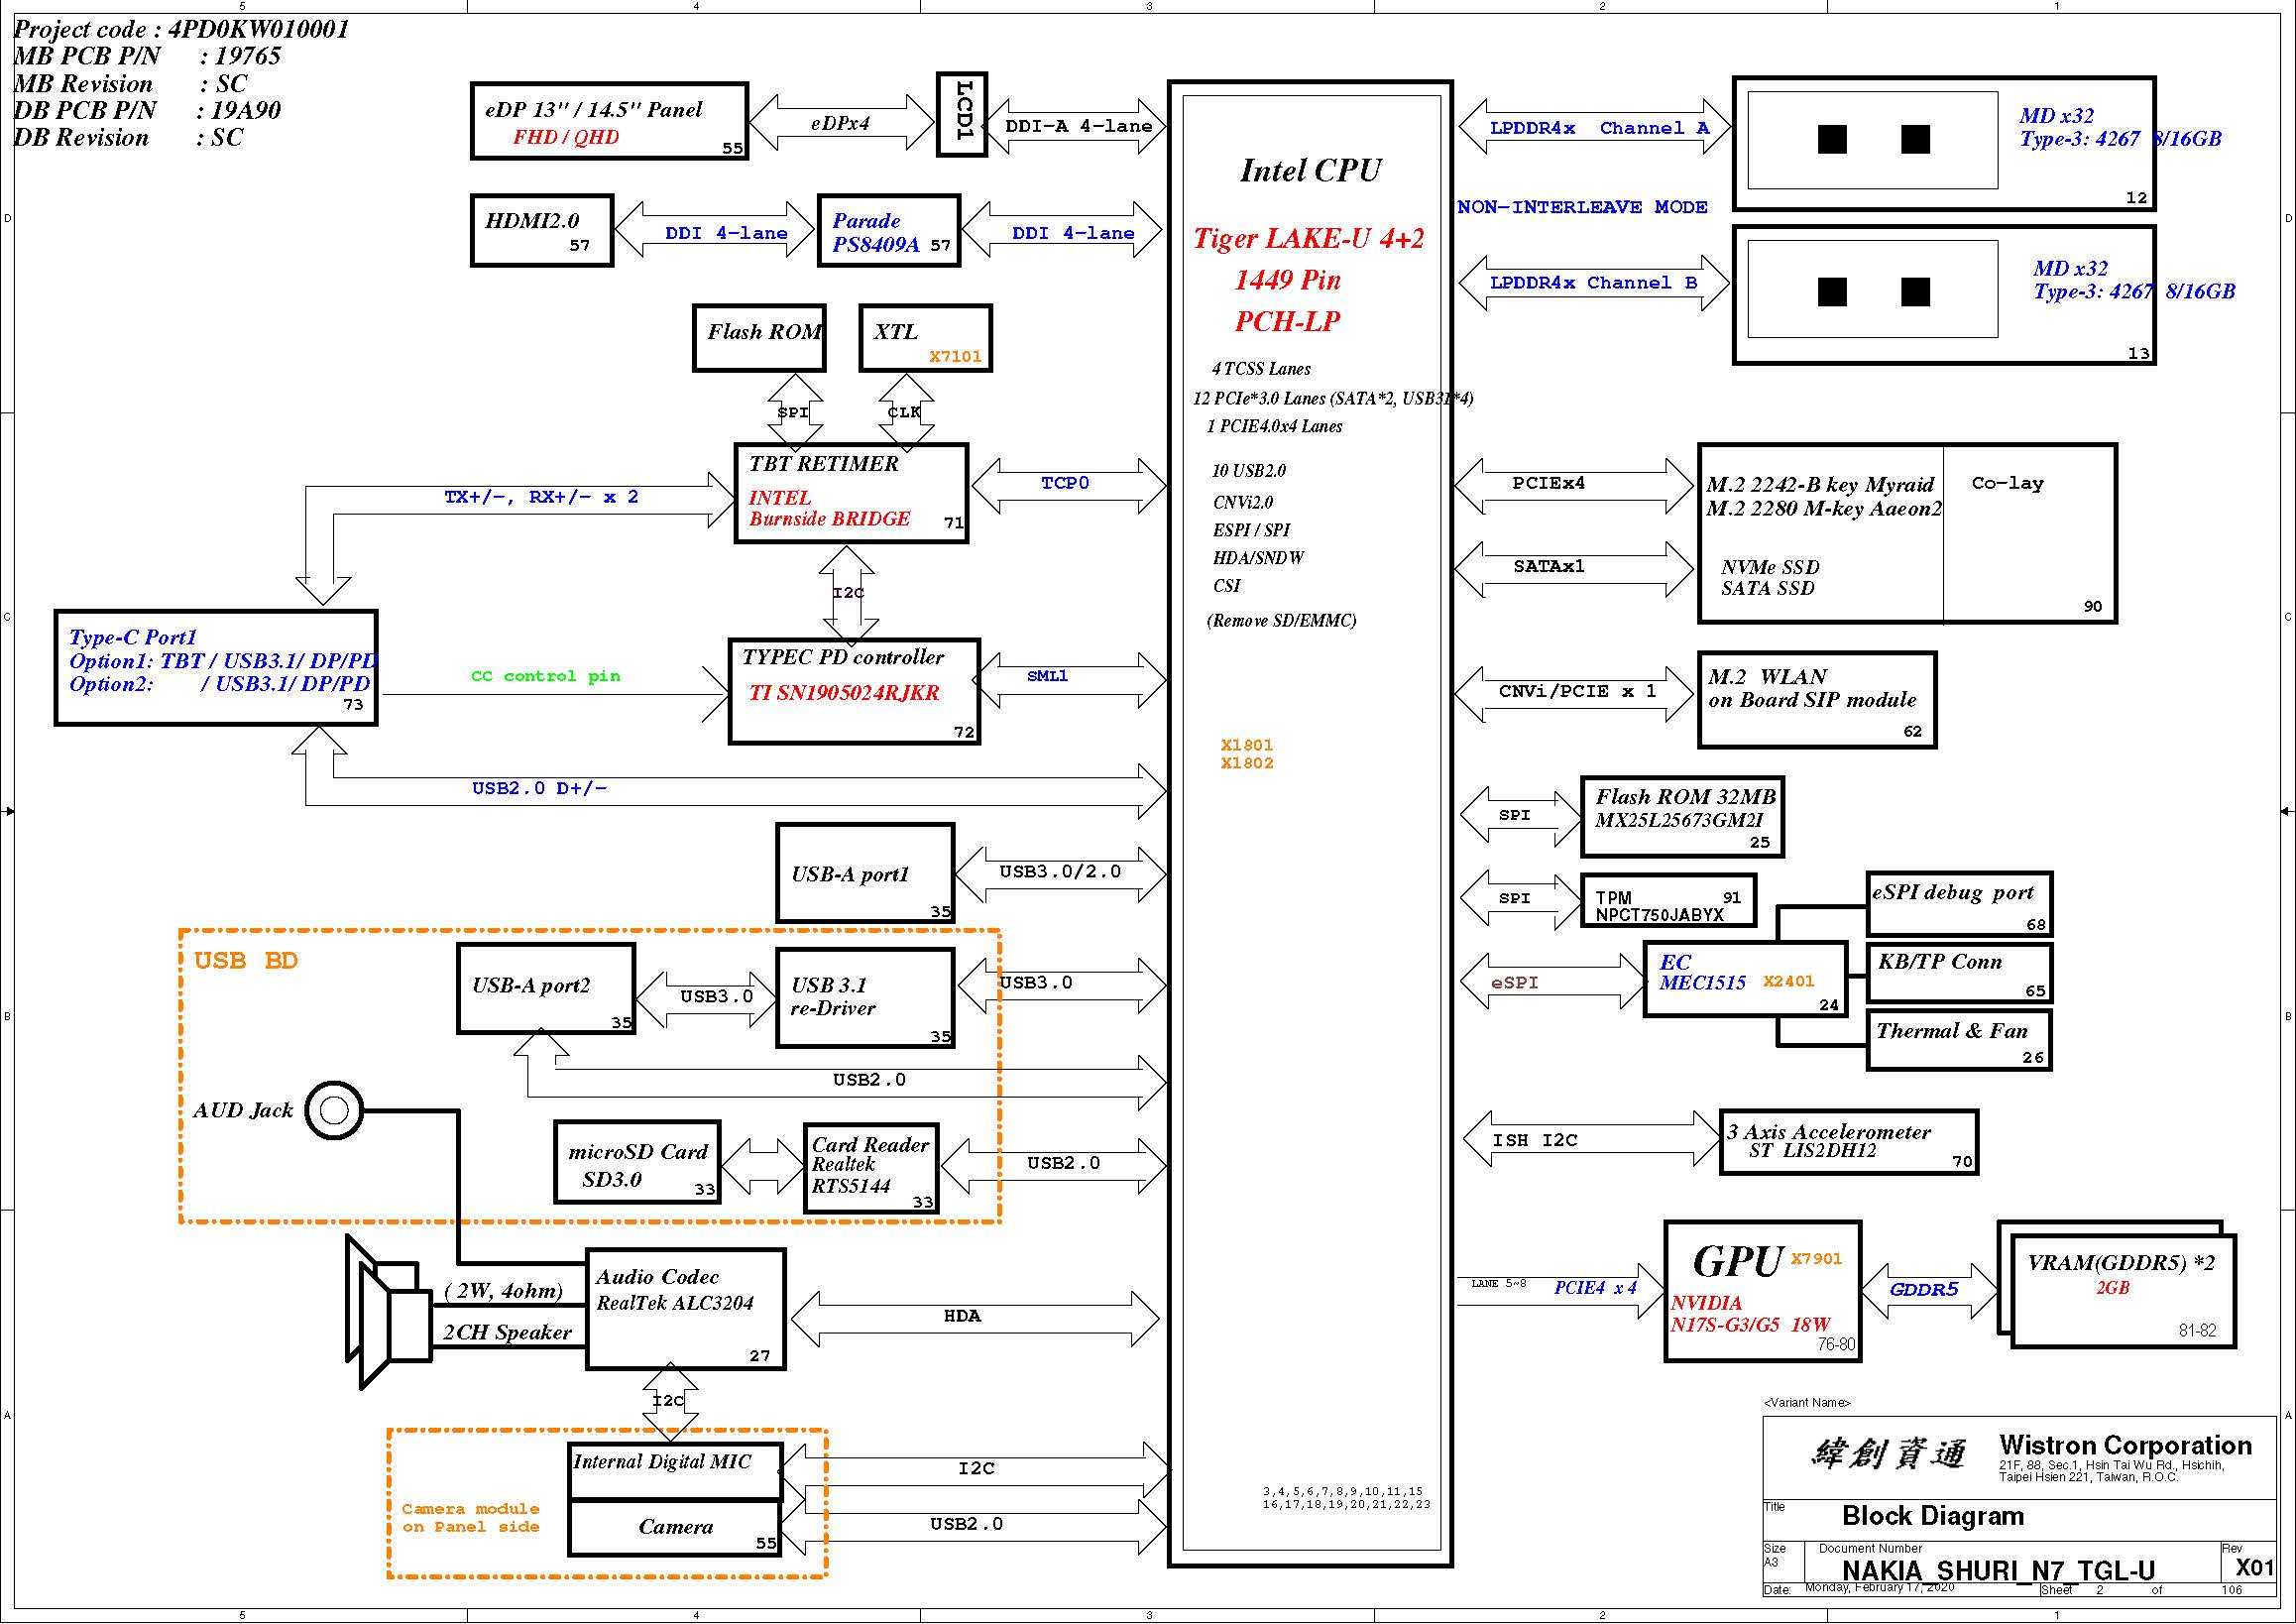Click the SATAx1 double arrow

(x=1574, y=569)
